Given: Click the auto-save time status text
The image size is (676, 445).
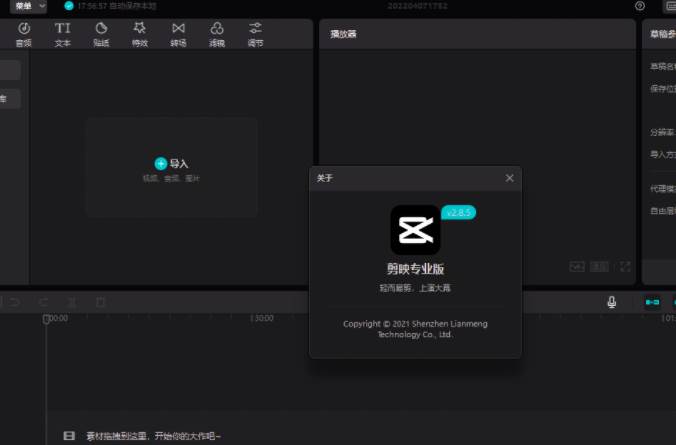Looking at the screenshot, I should click(117, 6).
